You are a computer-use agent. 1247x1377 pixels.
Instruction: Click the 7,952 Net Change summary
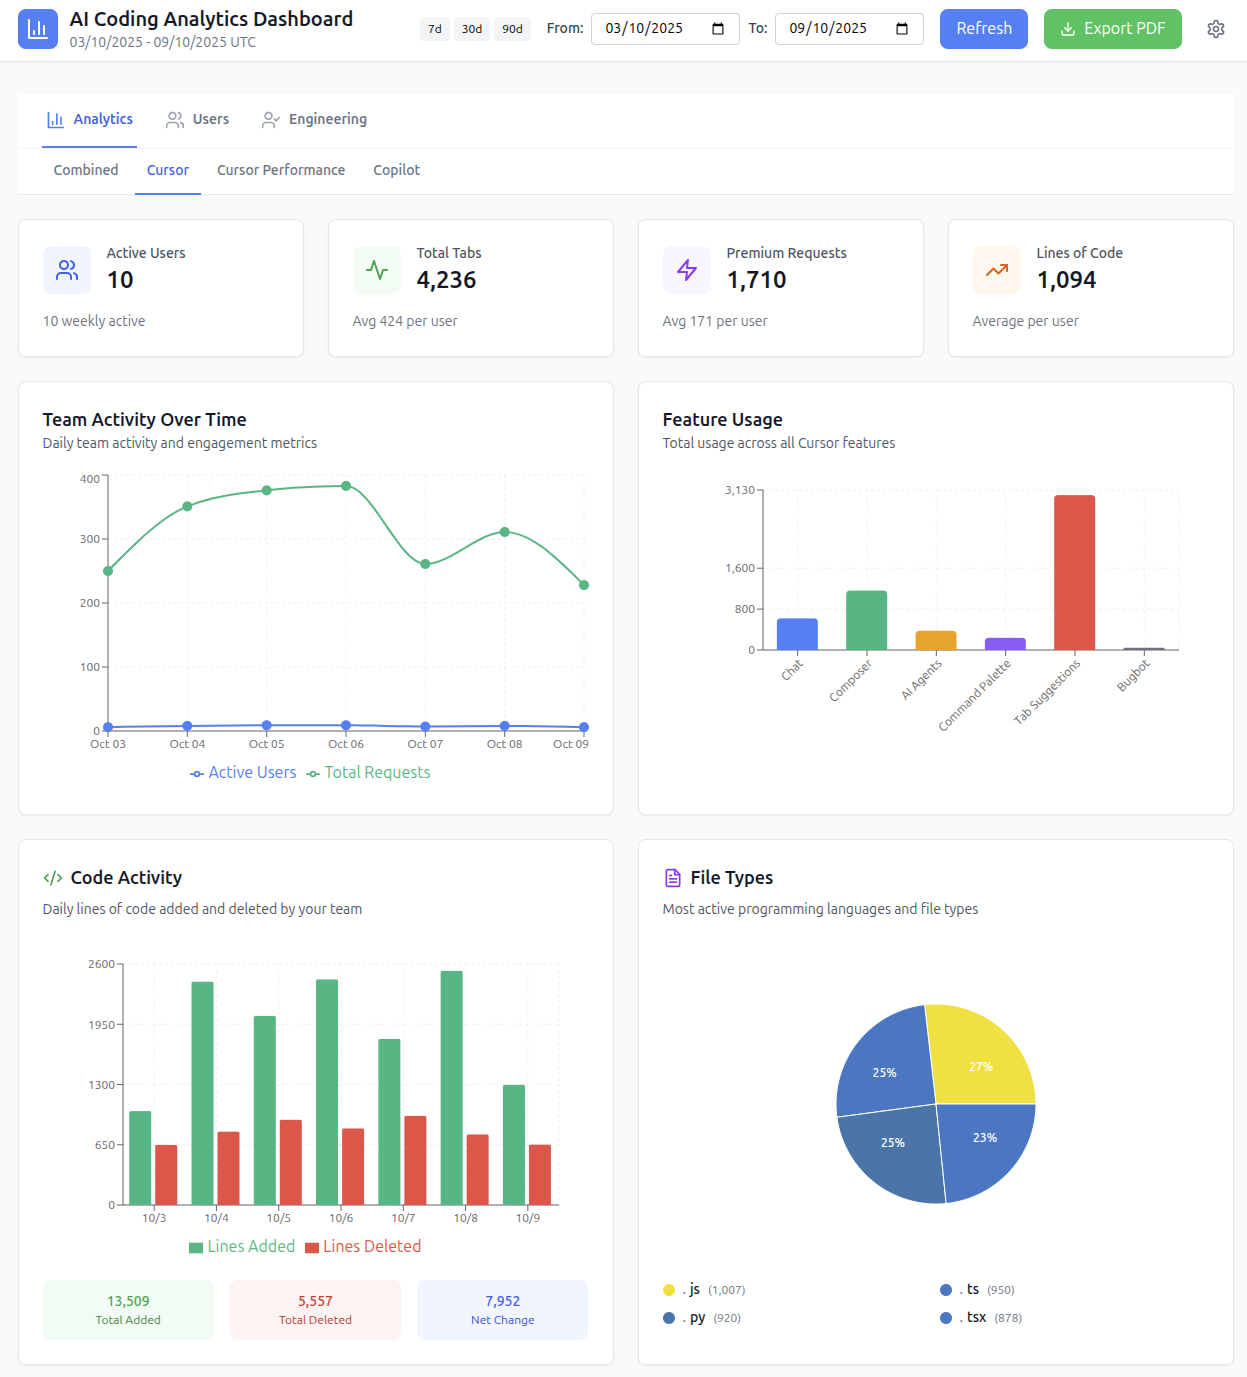[503, 1310]
